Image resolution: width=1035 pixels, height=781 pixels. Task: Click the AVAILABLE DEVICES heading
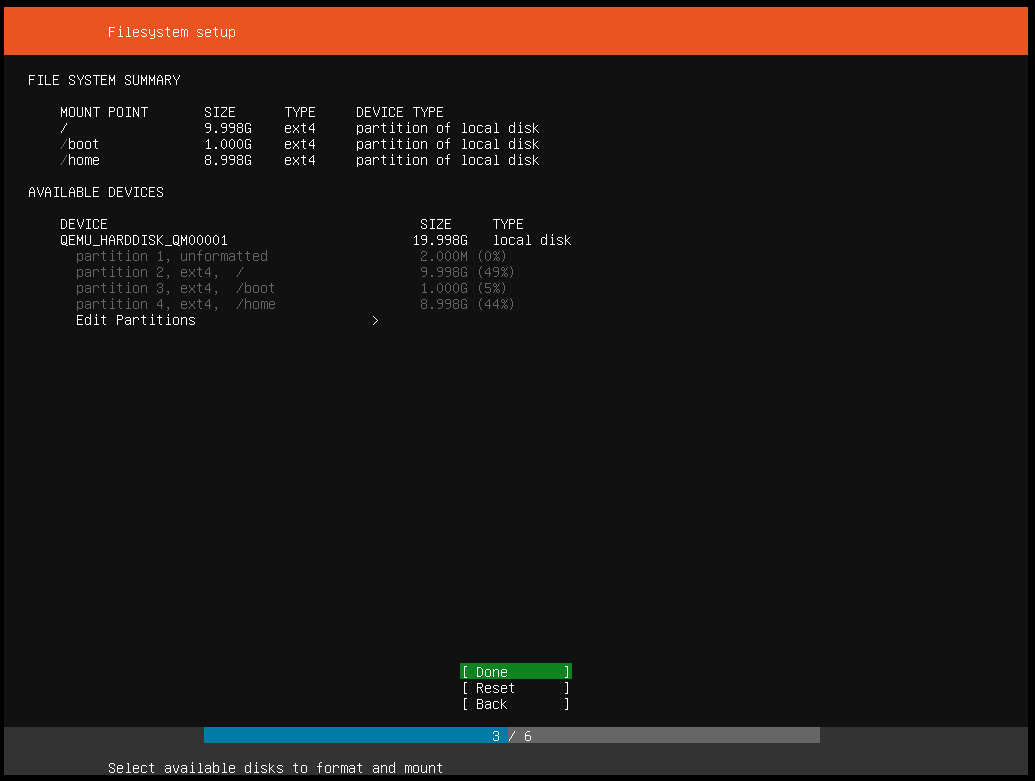point(96,192)
